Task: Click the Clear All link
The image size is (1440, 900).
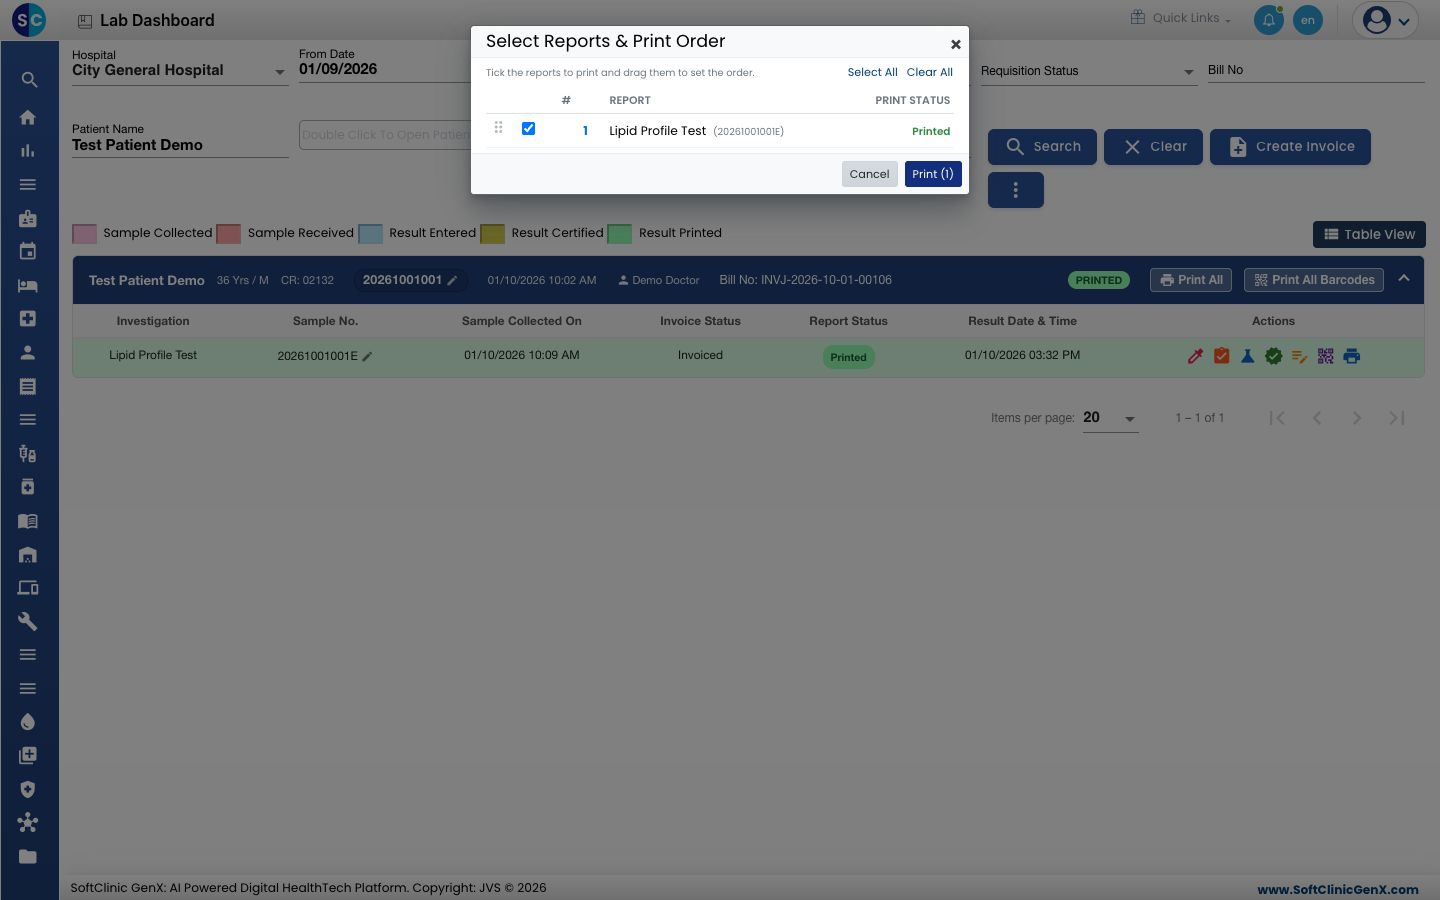Action: (x=930, y=72)
